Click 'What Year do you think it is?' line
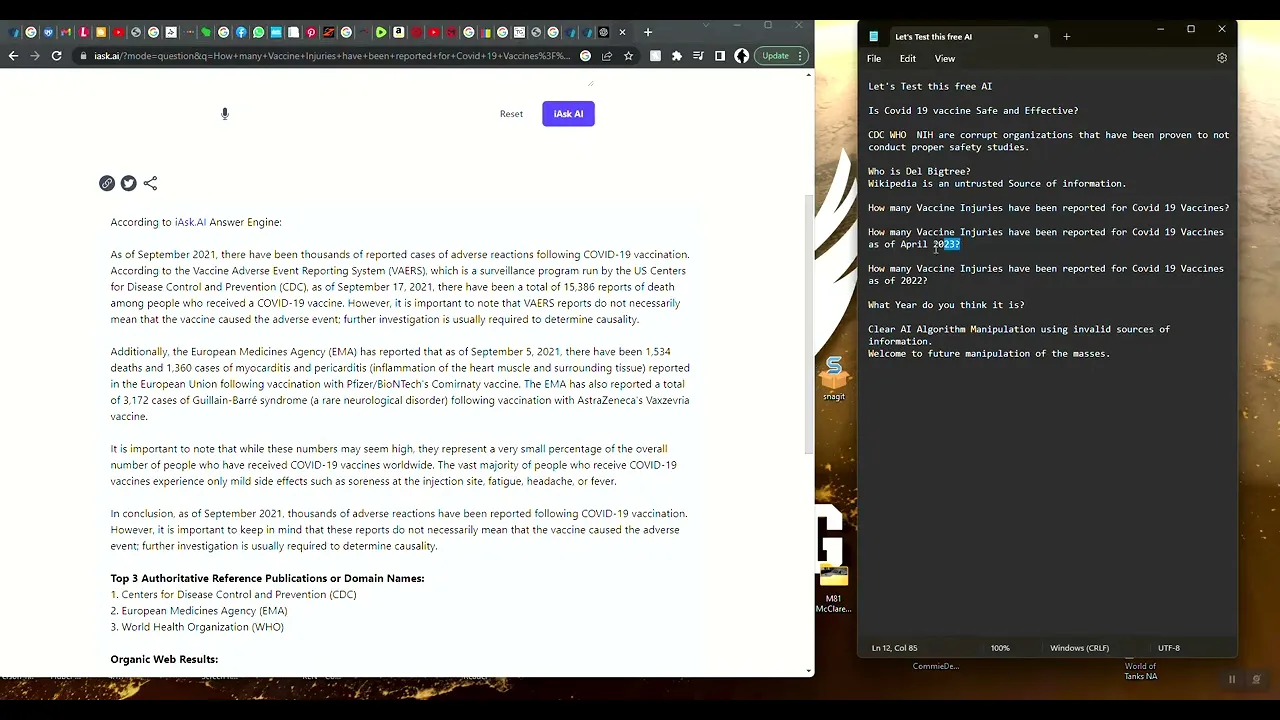This screenshot has width=1280, height=720. pos(946,305)
